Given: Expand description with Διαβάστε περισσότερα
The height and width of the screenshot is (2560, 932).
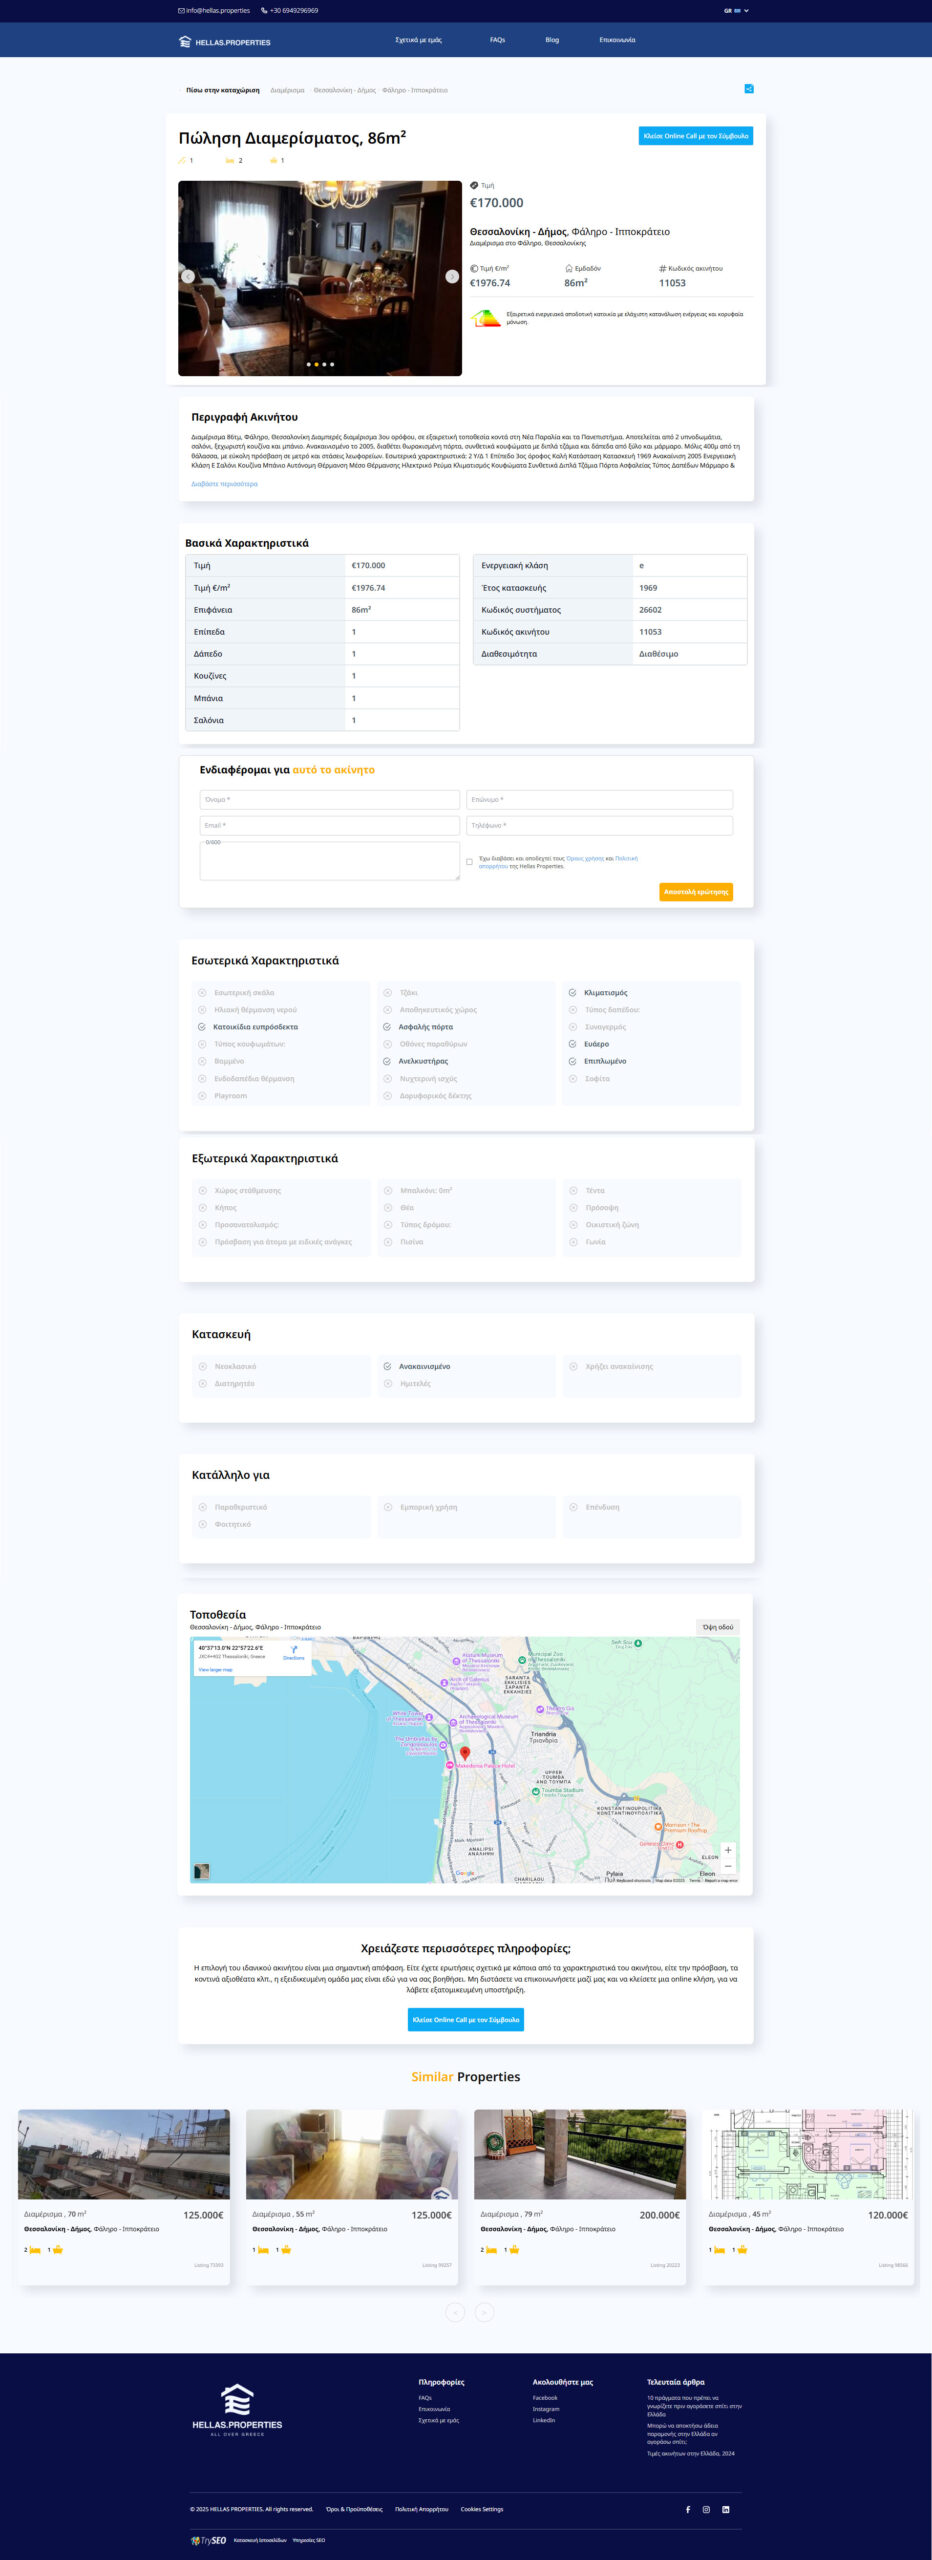Looking at the screenshot, I should 224,484.
